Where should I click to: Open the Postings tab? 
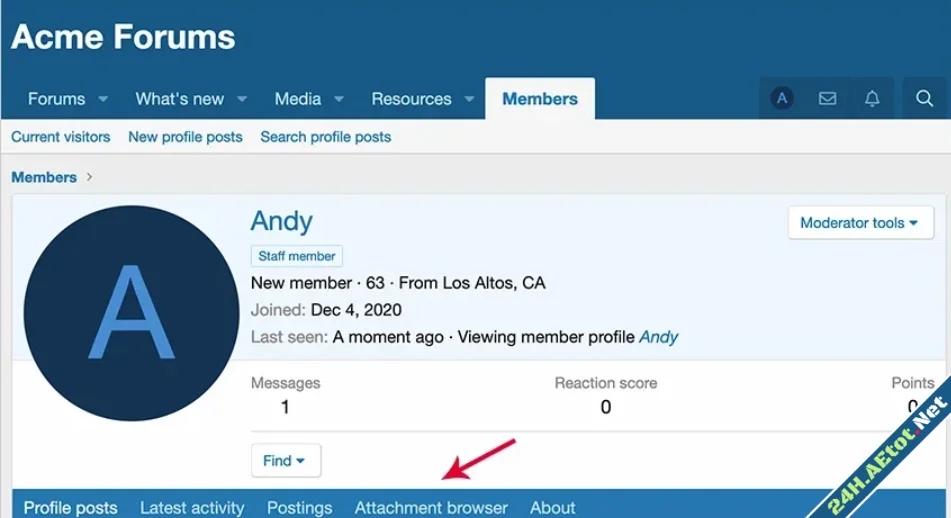[299, 507]
